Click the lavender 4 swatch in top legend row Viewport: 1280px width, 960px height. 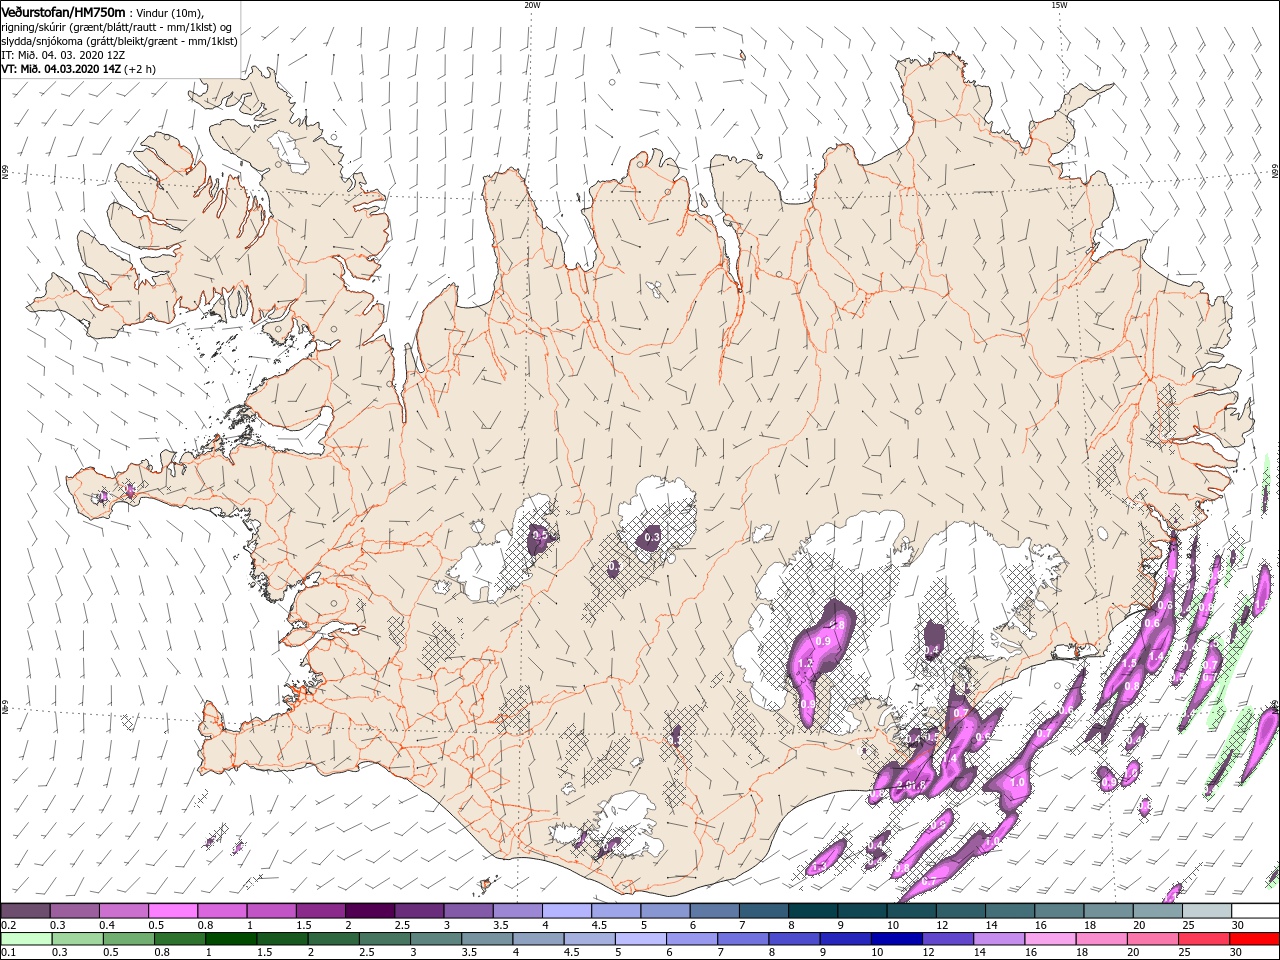[566, 911]
